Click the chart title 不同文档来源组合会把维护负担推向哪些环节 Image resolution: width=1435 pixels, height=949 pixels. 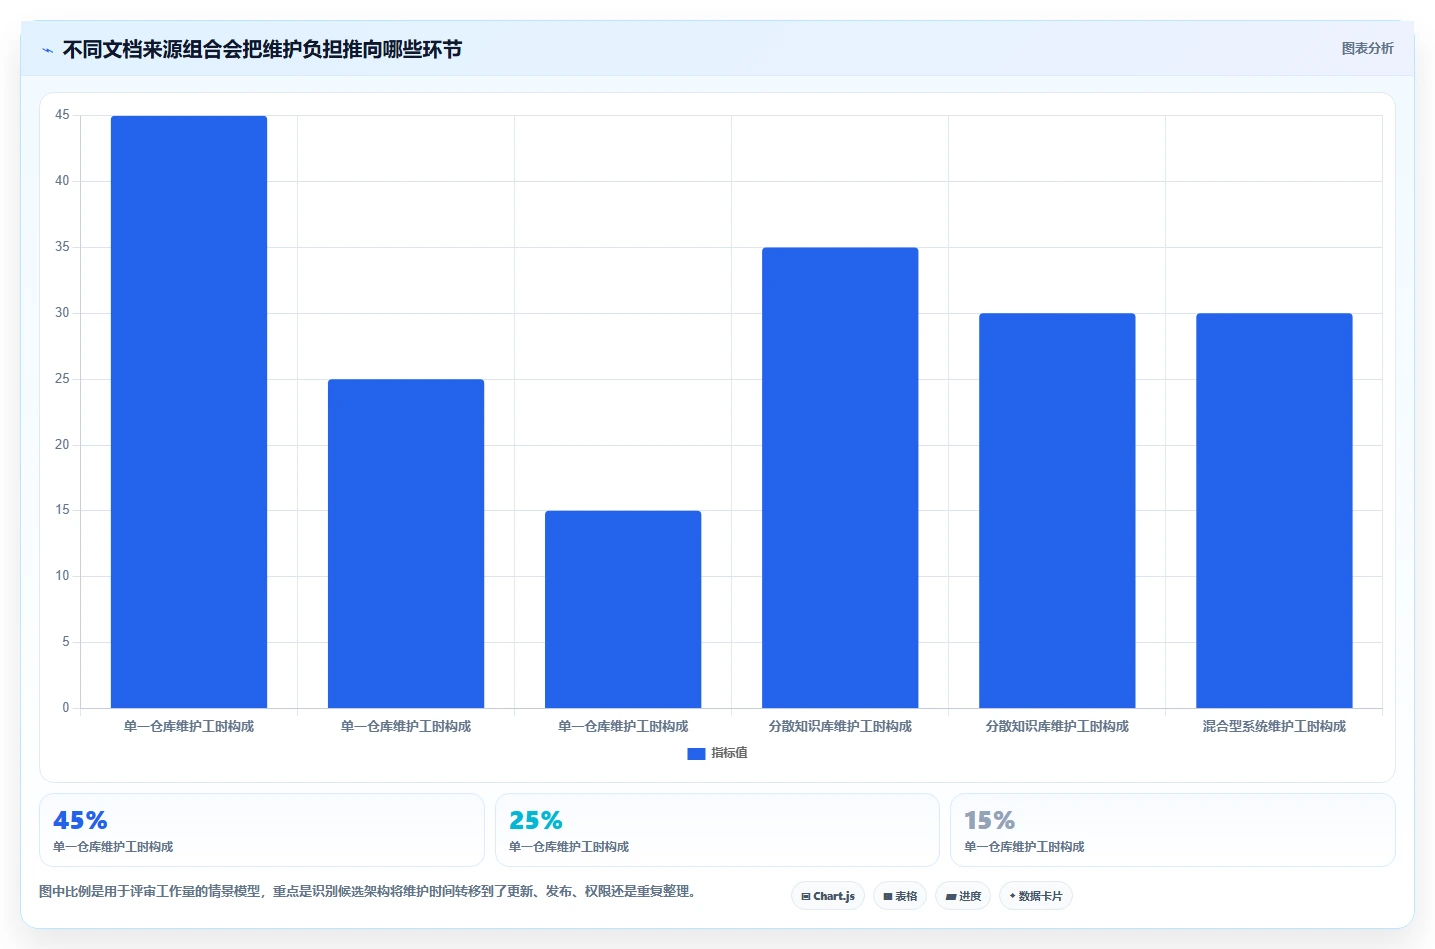262,49
